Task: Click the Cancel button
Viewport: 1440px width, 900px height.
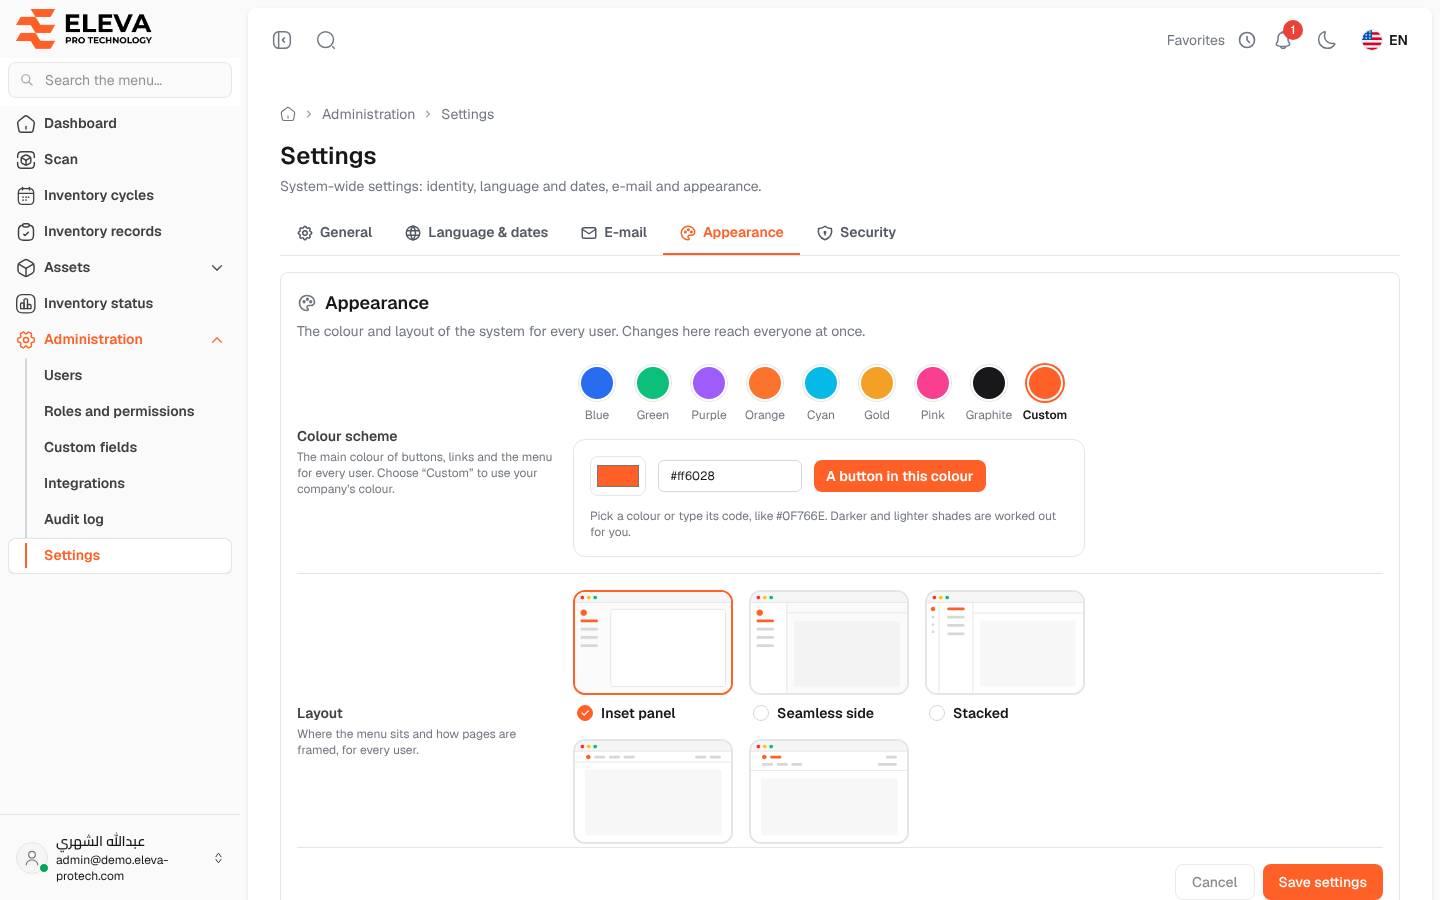Action: tap(1215, 882)
